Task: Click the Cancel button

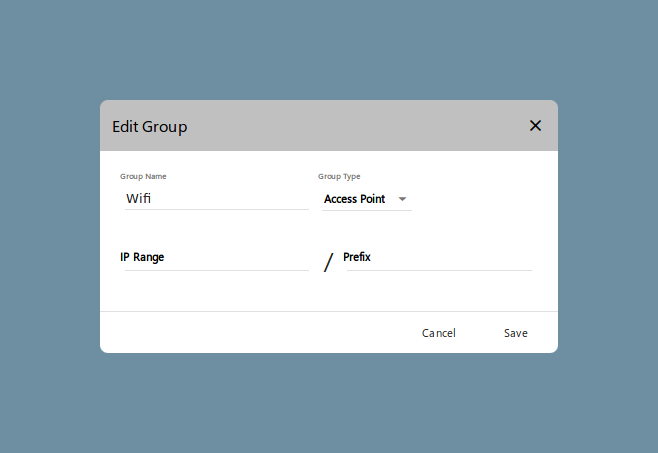Action: click(439, 333)
